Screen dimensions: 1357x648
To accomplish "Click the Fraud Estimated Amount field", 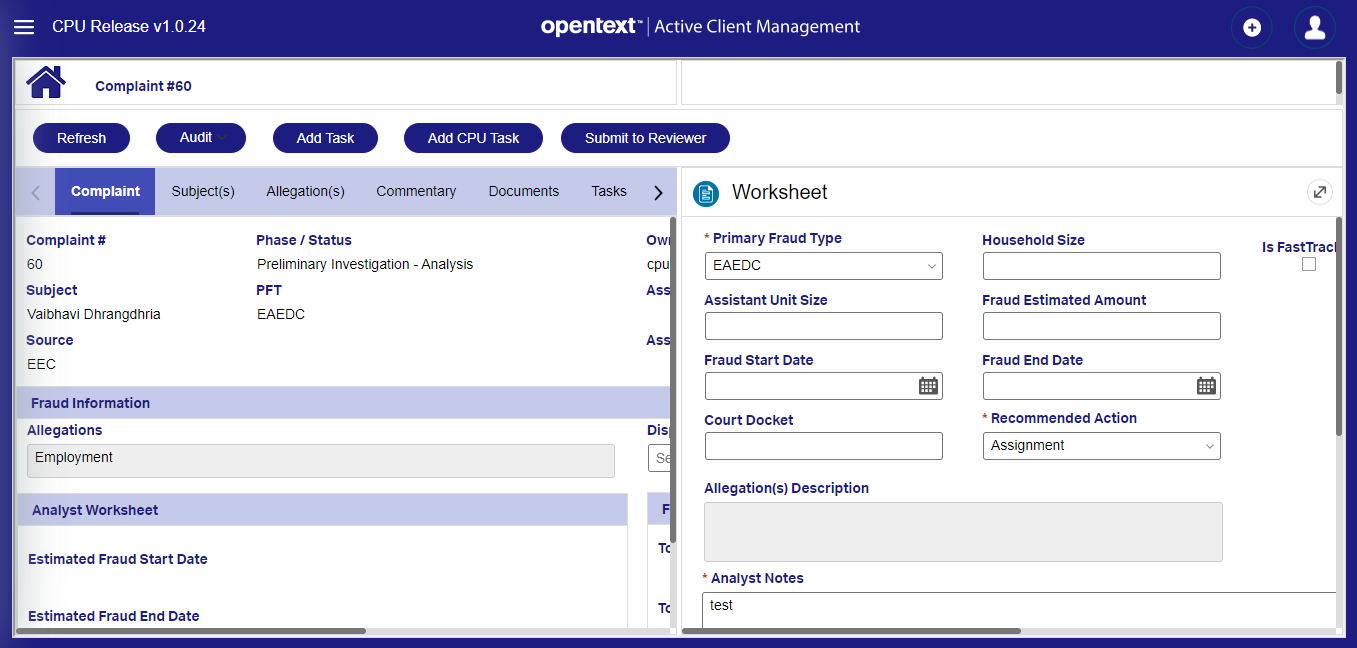I will (1101, 326).
